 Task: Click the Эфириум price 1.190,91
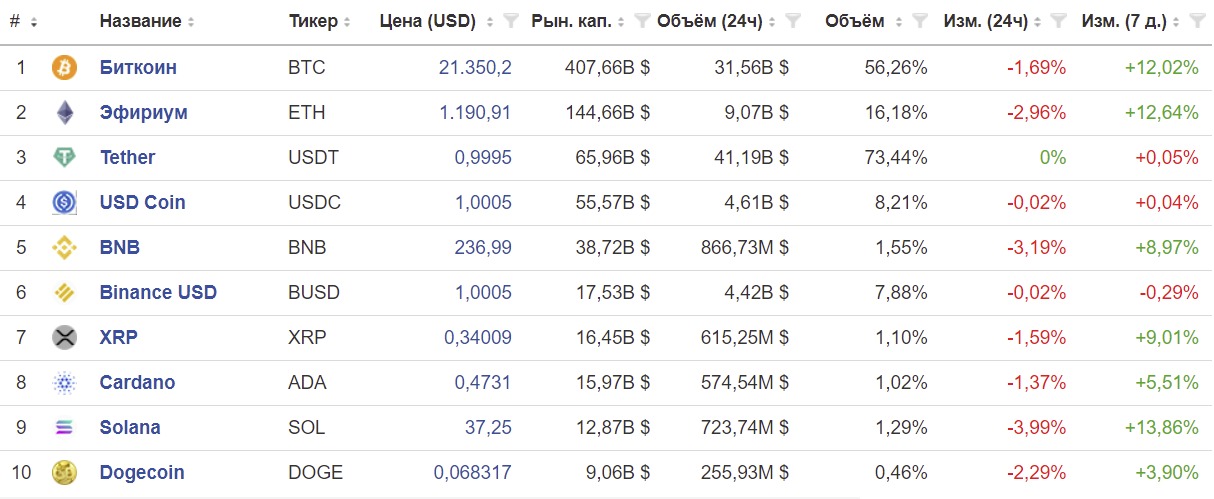475,112
